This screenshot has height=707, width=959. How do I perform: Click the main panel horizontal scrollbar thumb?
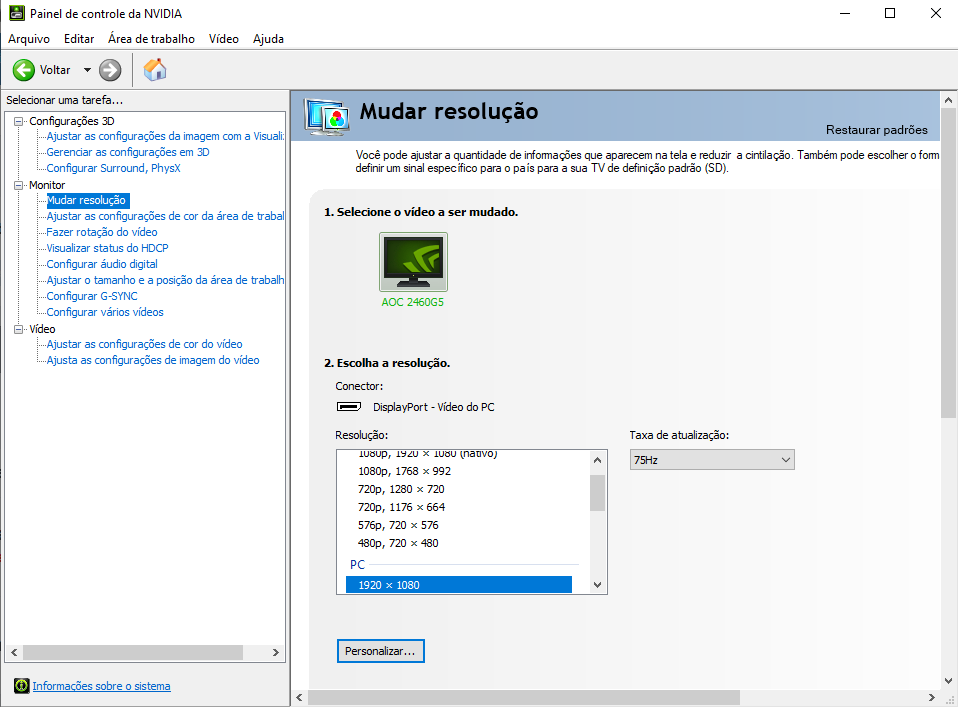tap(524, 697)
